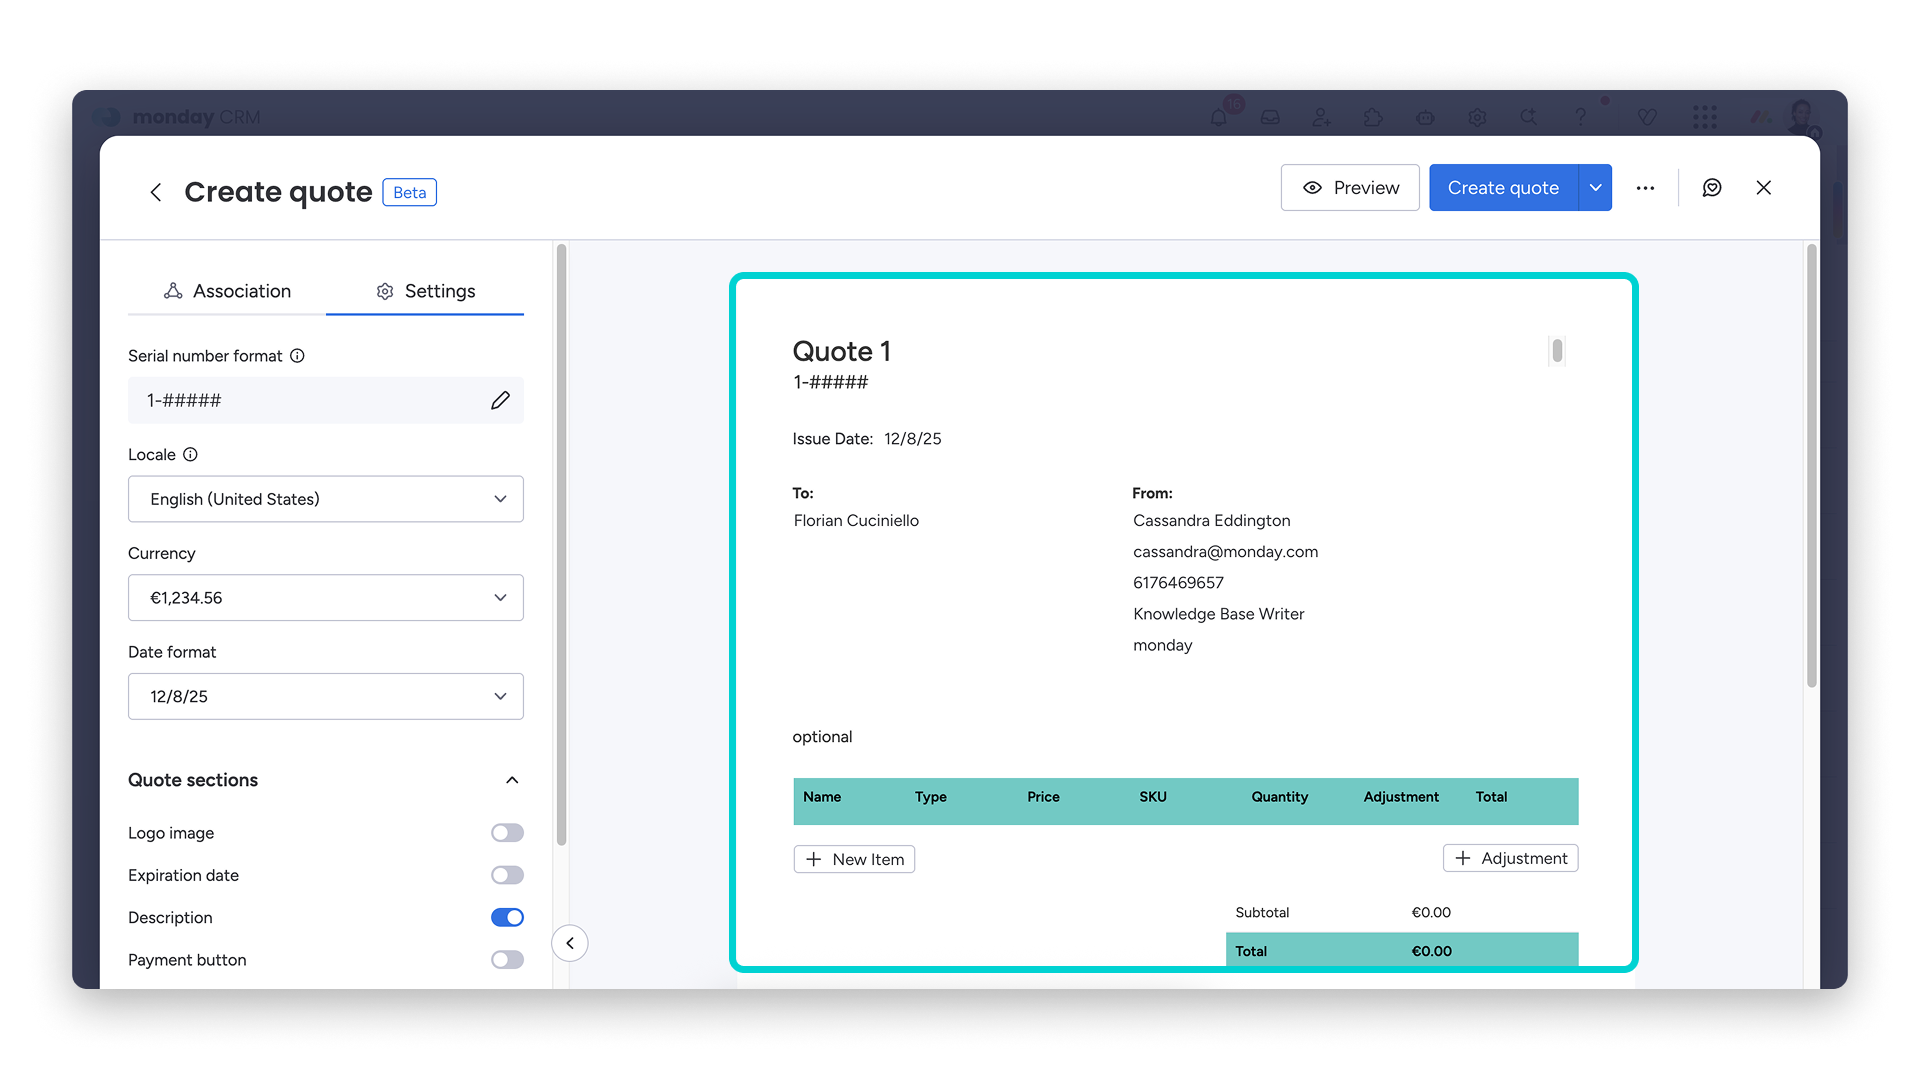
Task: Click the heart icon in the top bar
Action: 1647,117
